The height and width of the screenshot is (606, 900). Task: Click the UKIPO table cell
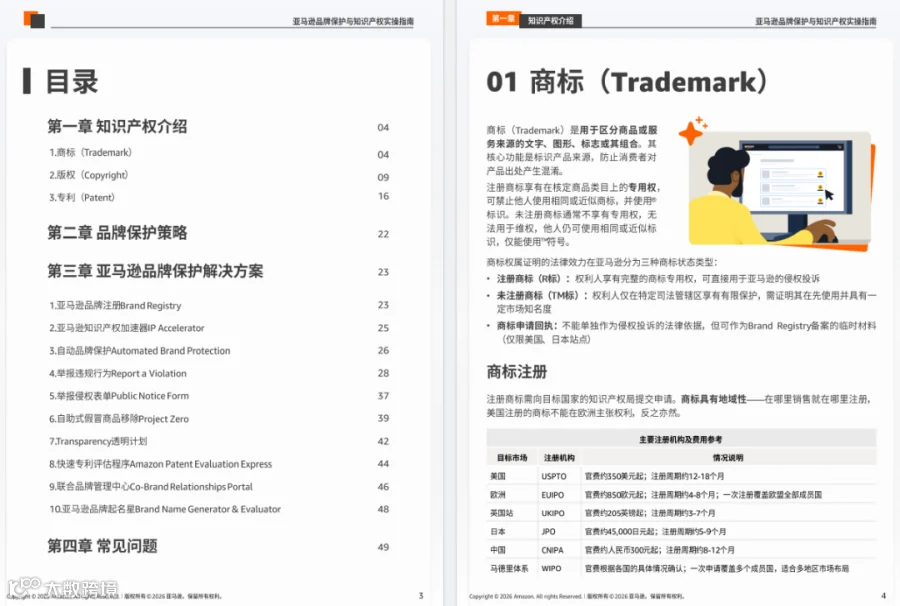pyautogui.click(x=553, y=513)
